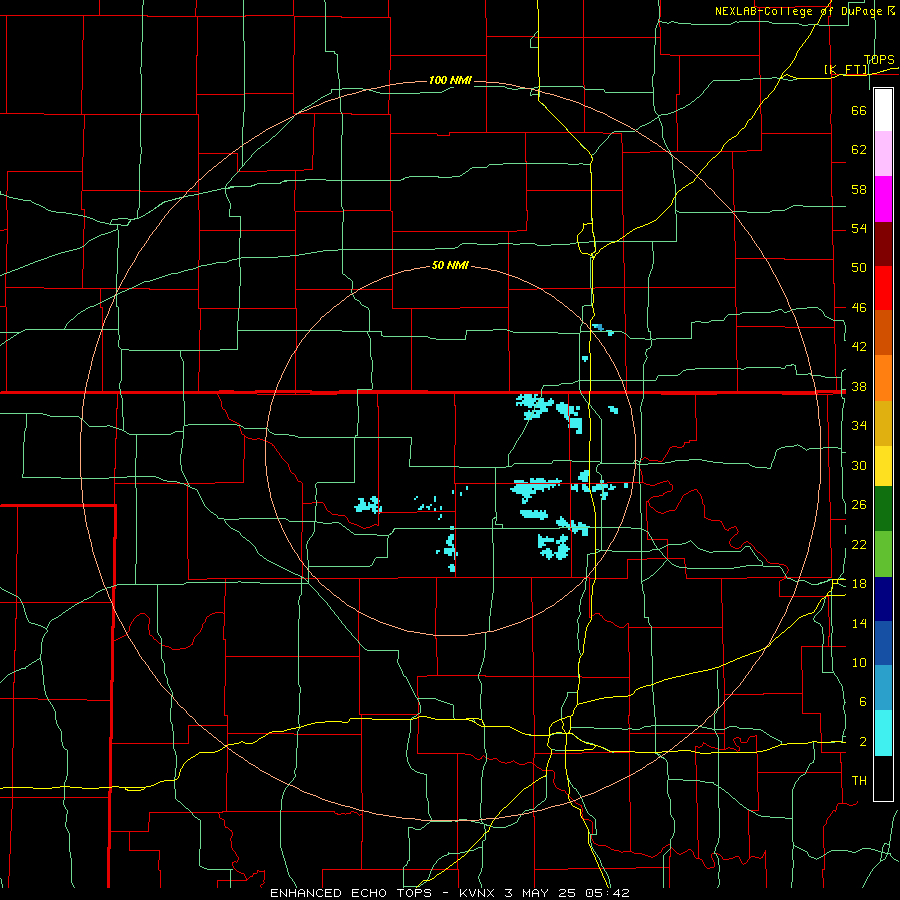Click the medium blue legend swatch
The image size is (900, 900).
click(883, 643)
